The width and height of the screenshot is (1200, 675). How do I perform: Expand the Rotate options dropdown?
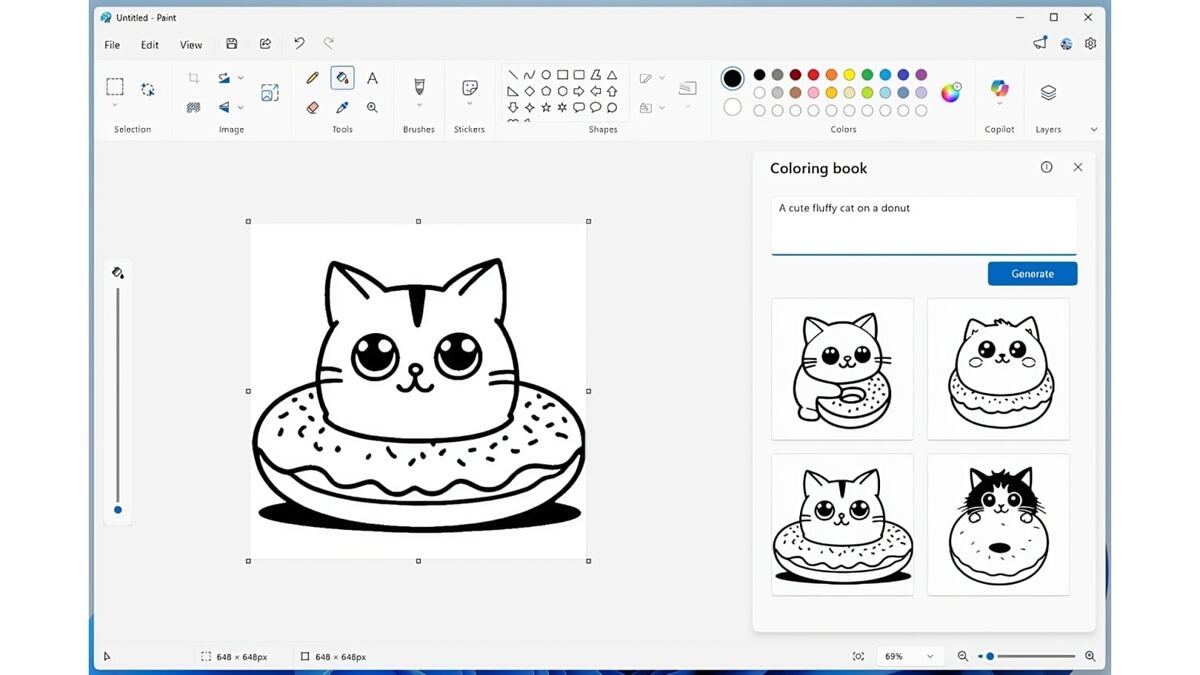click(240, 77)
